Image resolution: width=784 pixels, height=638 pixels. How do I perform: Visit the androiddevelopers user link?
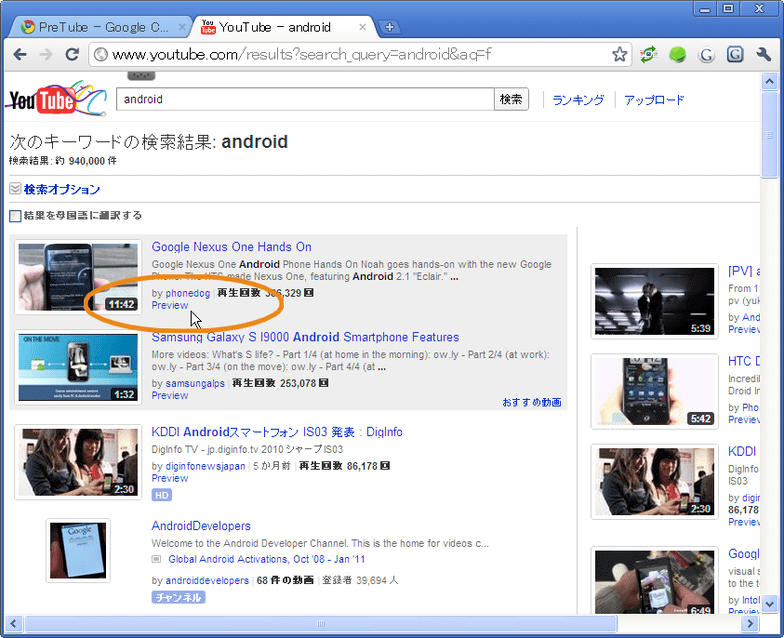coord(207,581)
